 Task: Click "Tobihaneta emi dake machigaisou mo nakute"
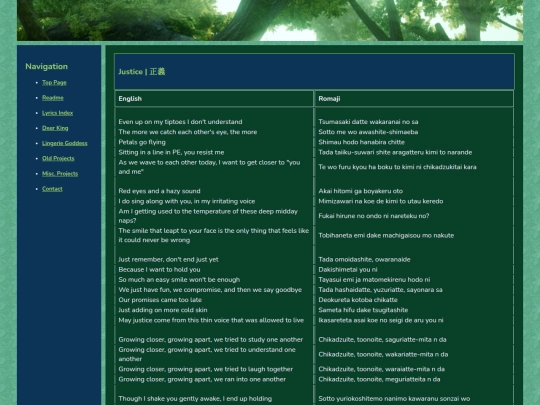pos(386,236)
